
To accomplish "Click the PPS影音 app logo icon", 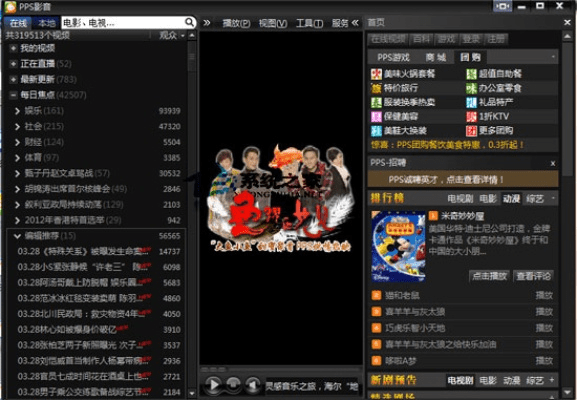I will point(10,7).
